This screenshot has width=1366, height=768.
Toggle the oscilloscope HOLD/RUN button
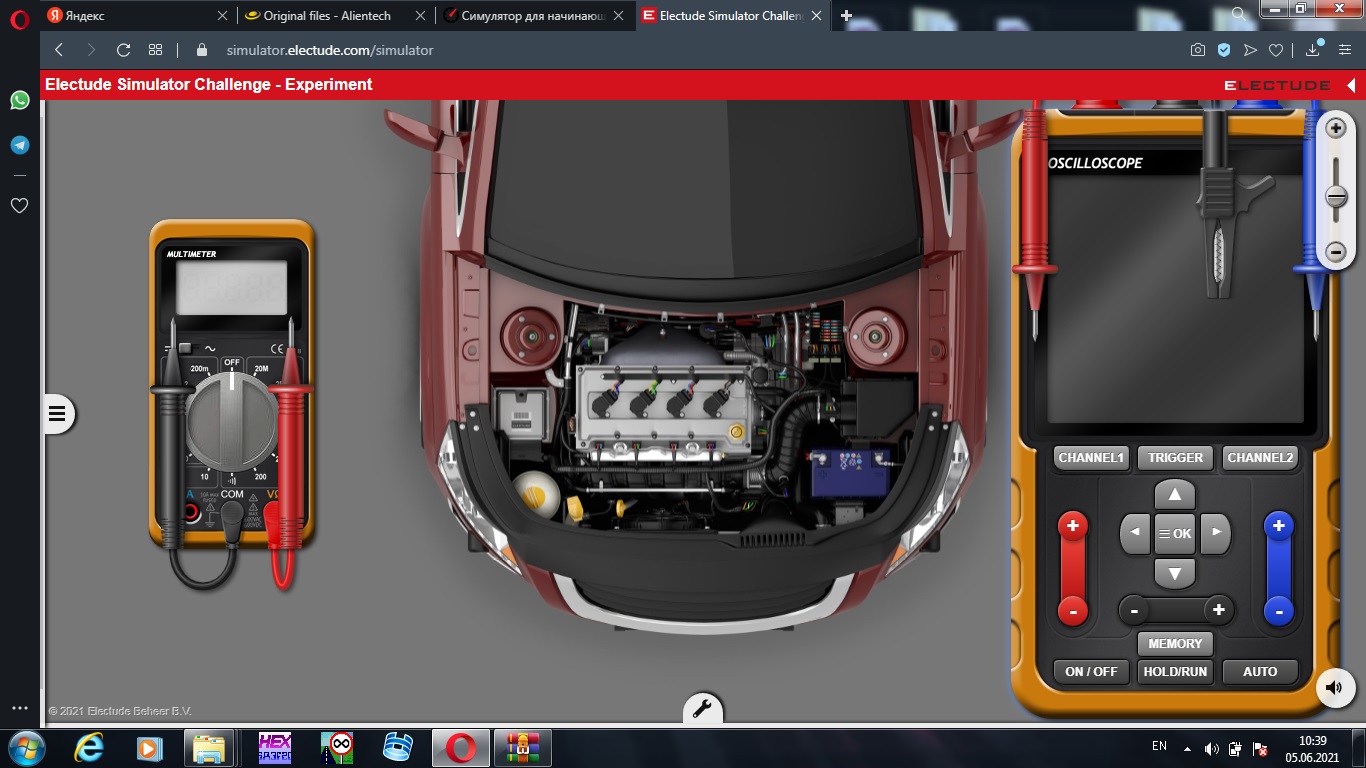coord(1175,671)
